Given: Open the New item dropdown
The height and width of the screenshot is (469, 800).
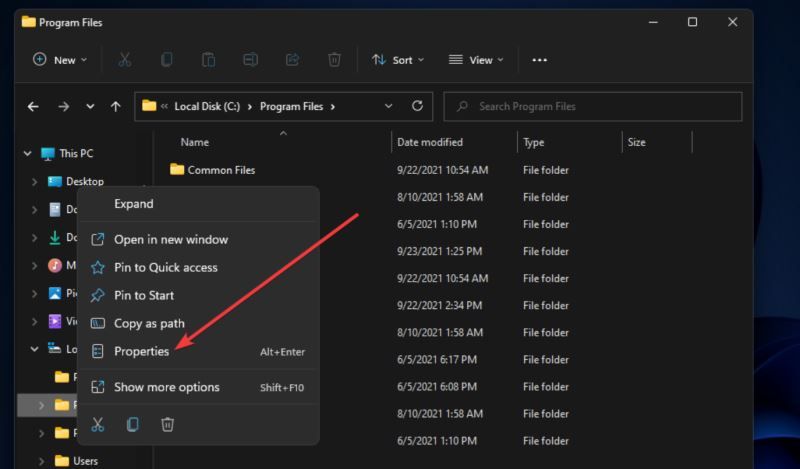Looking at the screenshot, I should (x=60, y=60).
